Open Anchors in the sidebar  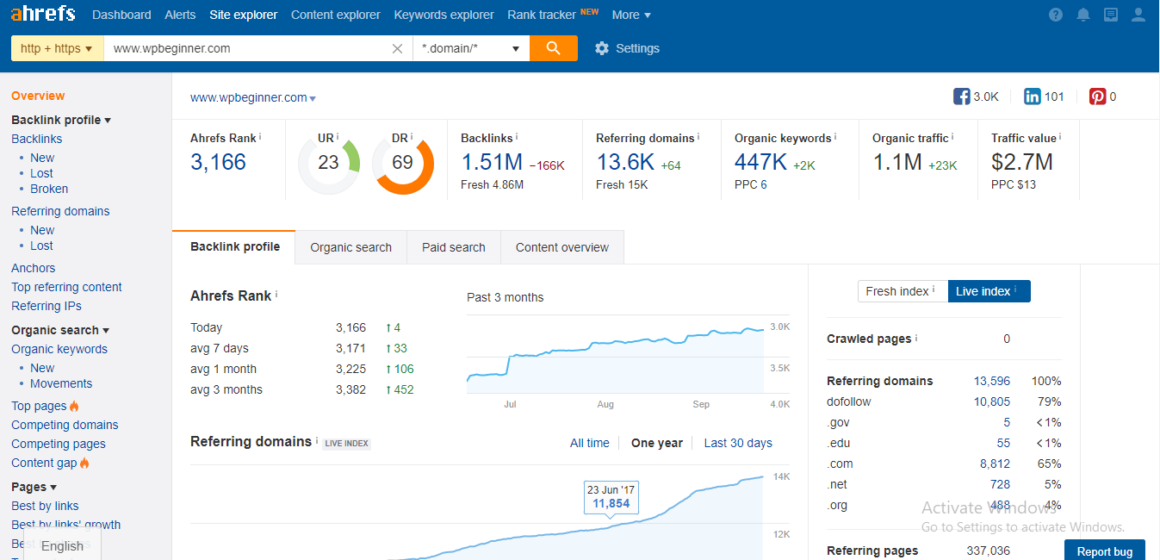(x=33, y=268)
